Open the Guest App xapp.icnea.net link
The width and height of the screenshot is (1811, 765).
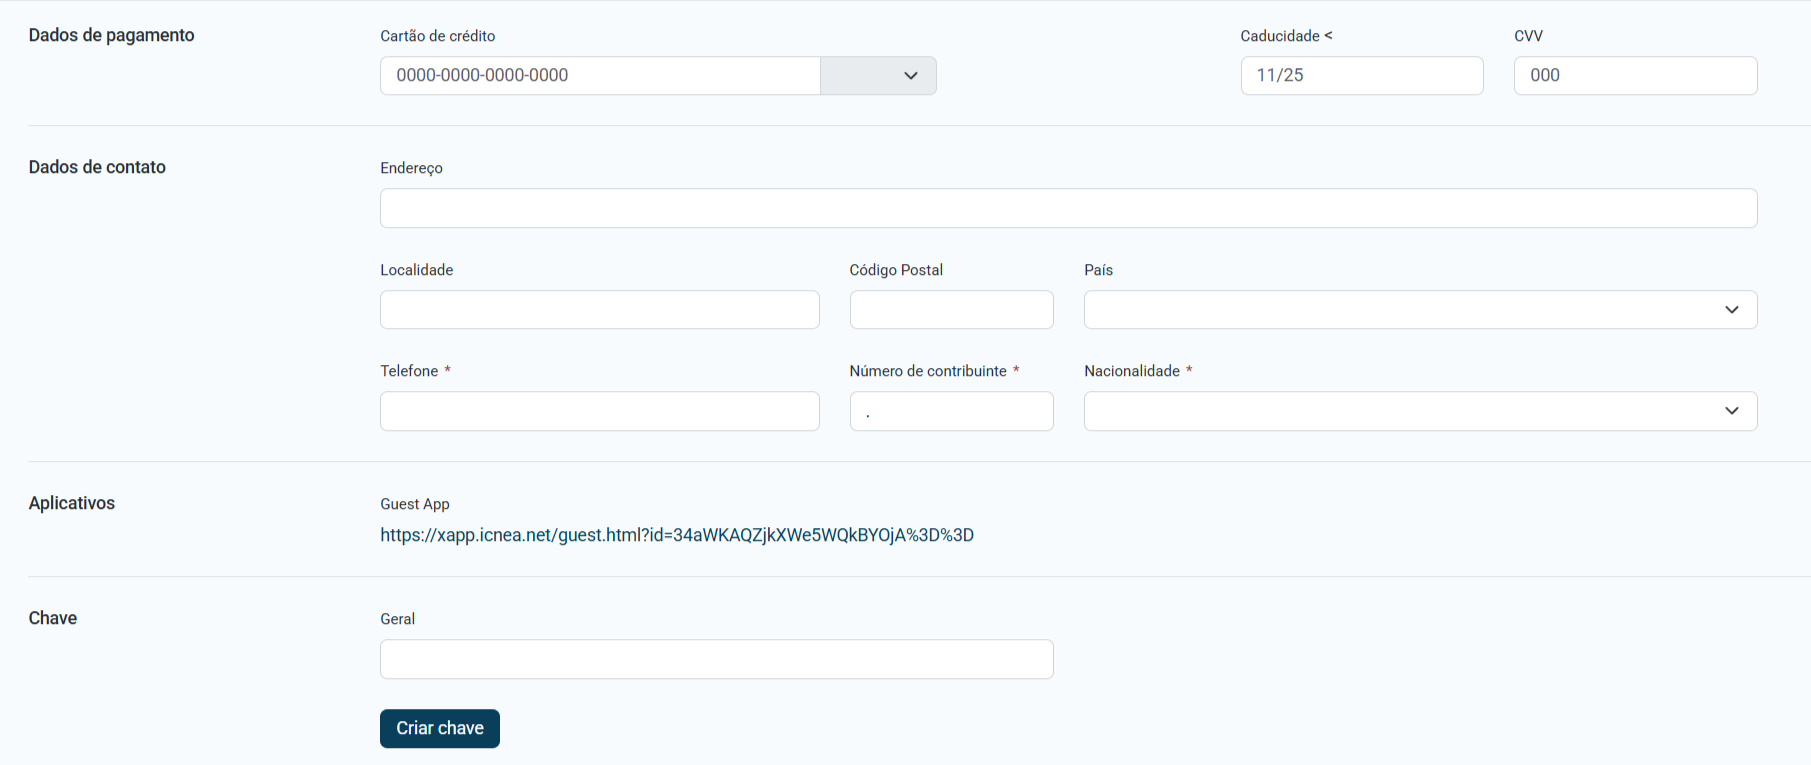point(677,535)
